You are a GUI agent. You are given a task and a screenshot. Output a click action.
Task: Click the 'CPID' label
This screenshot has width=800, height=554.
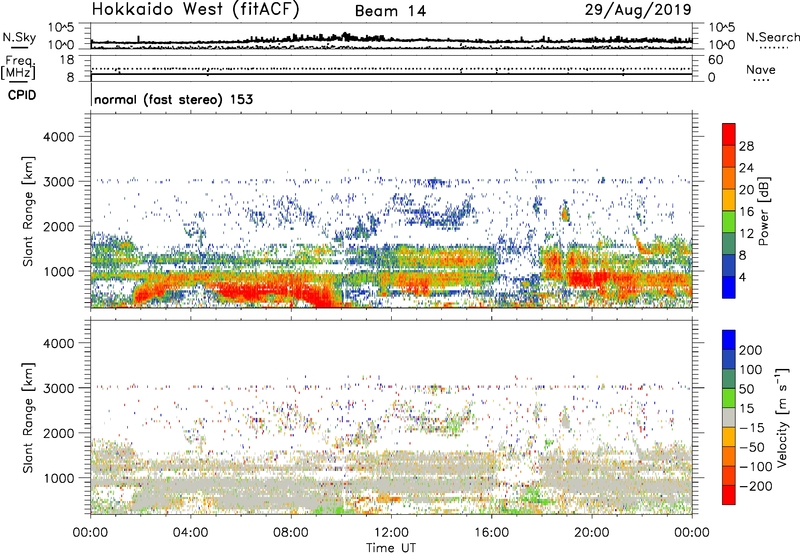coord(22,95)
